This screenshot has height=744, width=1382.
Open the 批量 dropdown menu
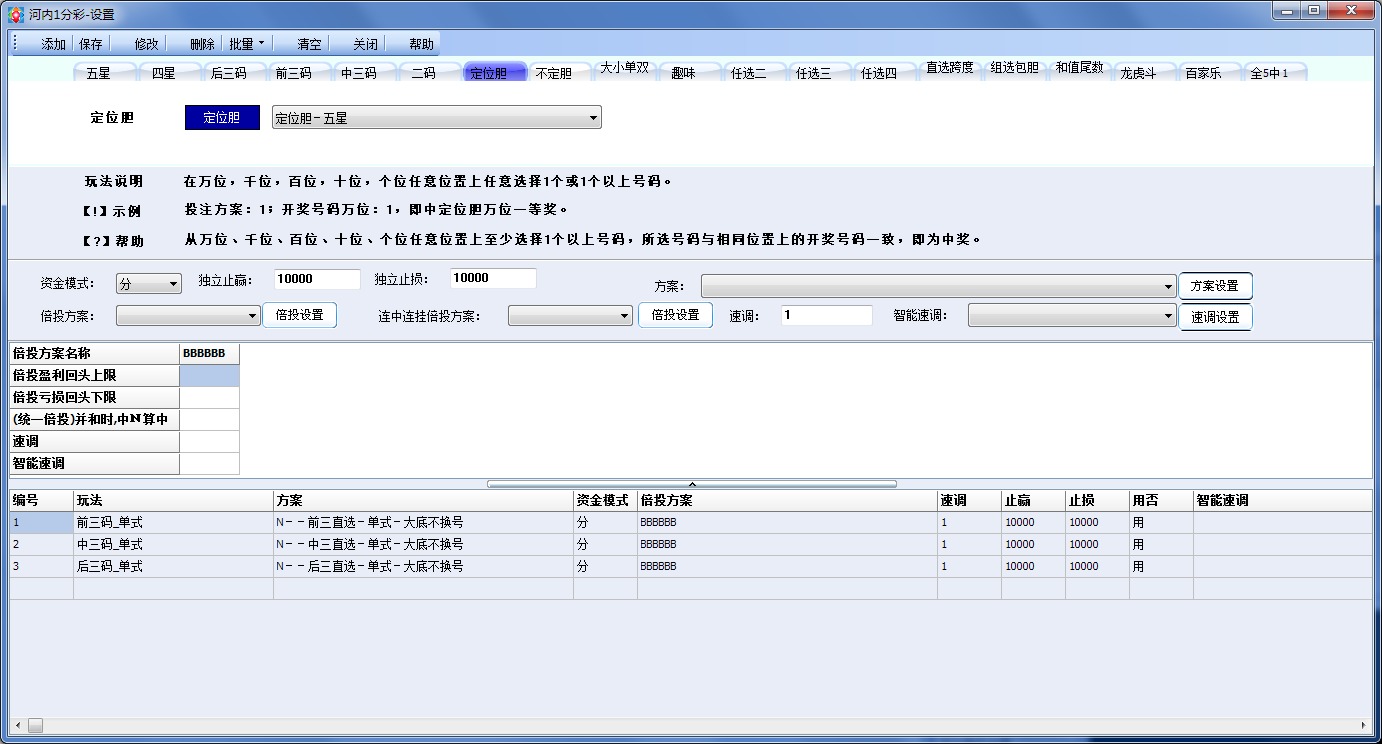pos(247,44)
